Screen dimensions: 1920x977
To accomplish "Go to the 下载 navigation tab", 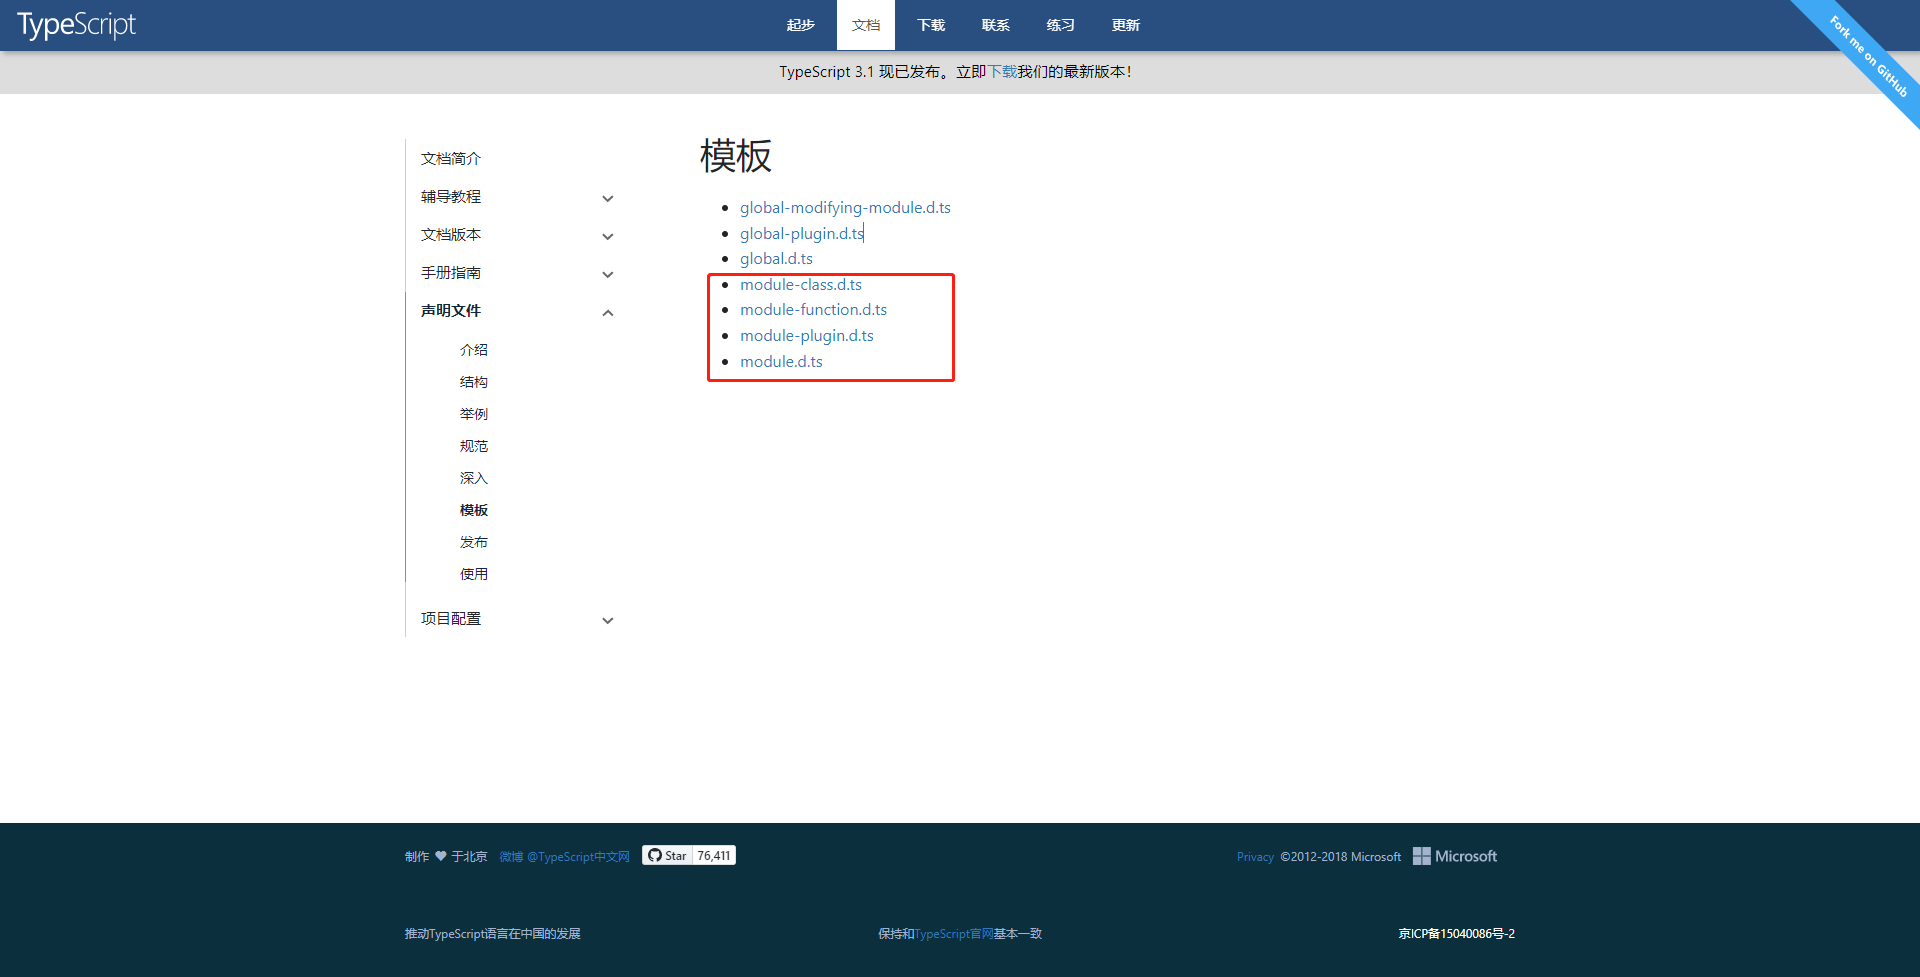I will 931,25.
